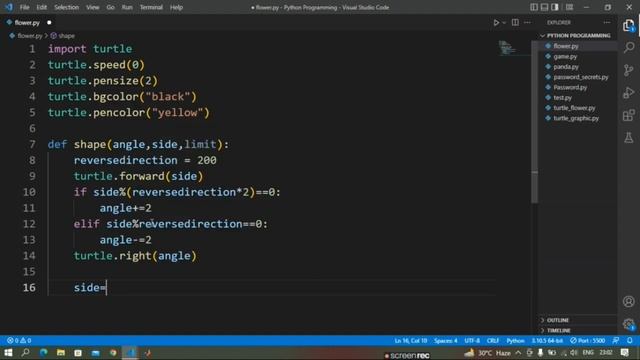This screenshot has height=360, width=640.
Task: Open Windows taskbar search
Action: point(25,353)
